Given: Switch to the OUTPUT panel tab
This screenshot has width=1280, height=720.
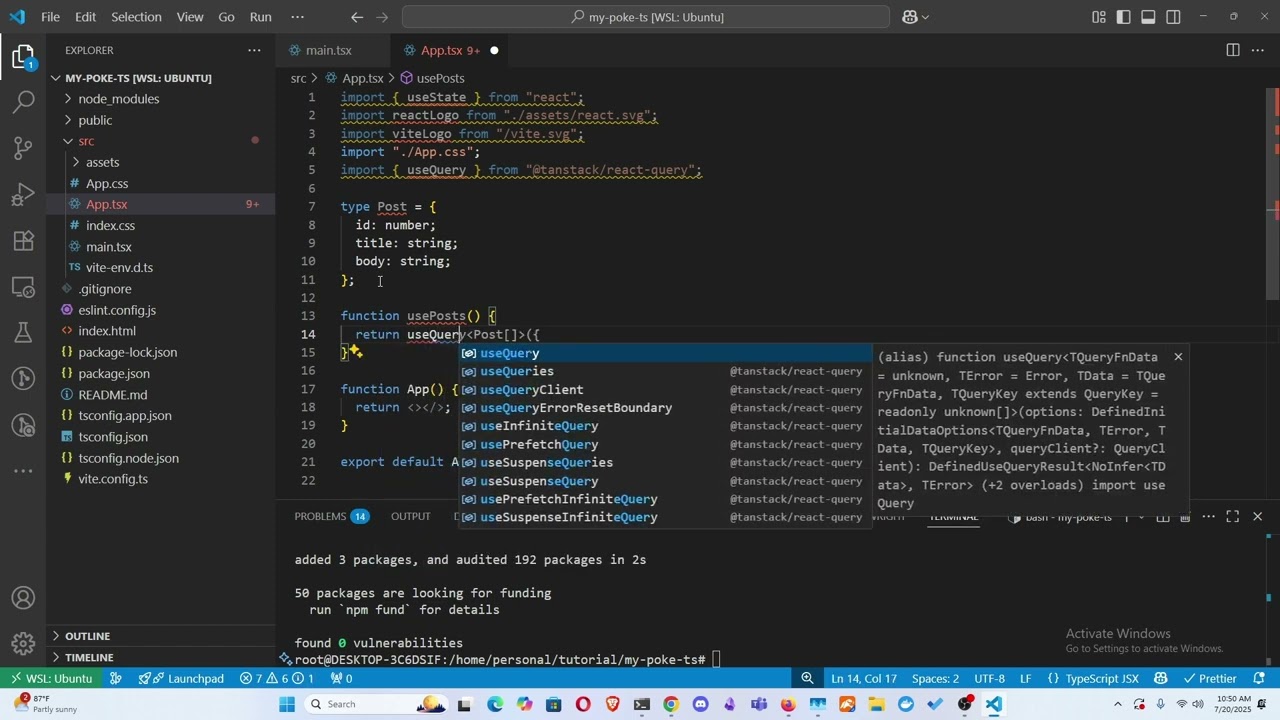Looking at the screenshot, I should coord(410,516).
